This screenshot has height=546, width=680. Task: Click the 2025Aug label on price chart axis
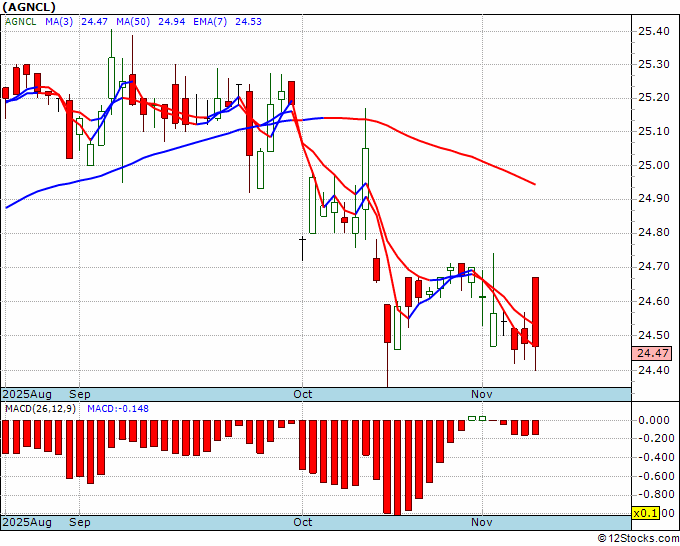click(x=27, y=394)
